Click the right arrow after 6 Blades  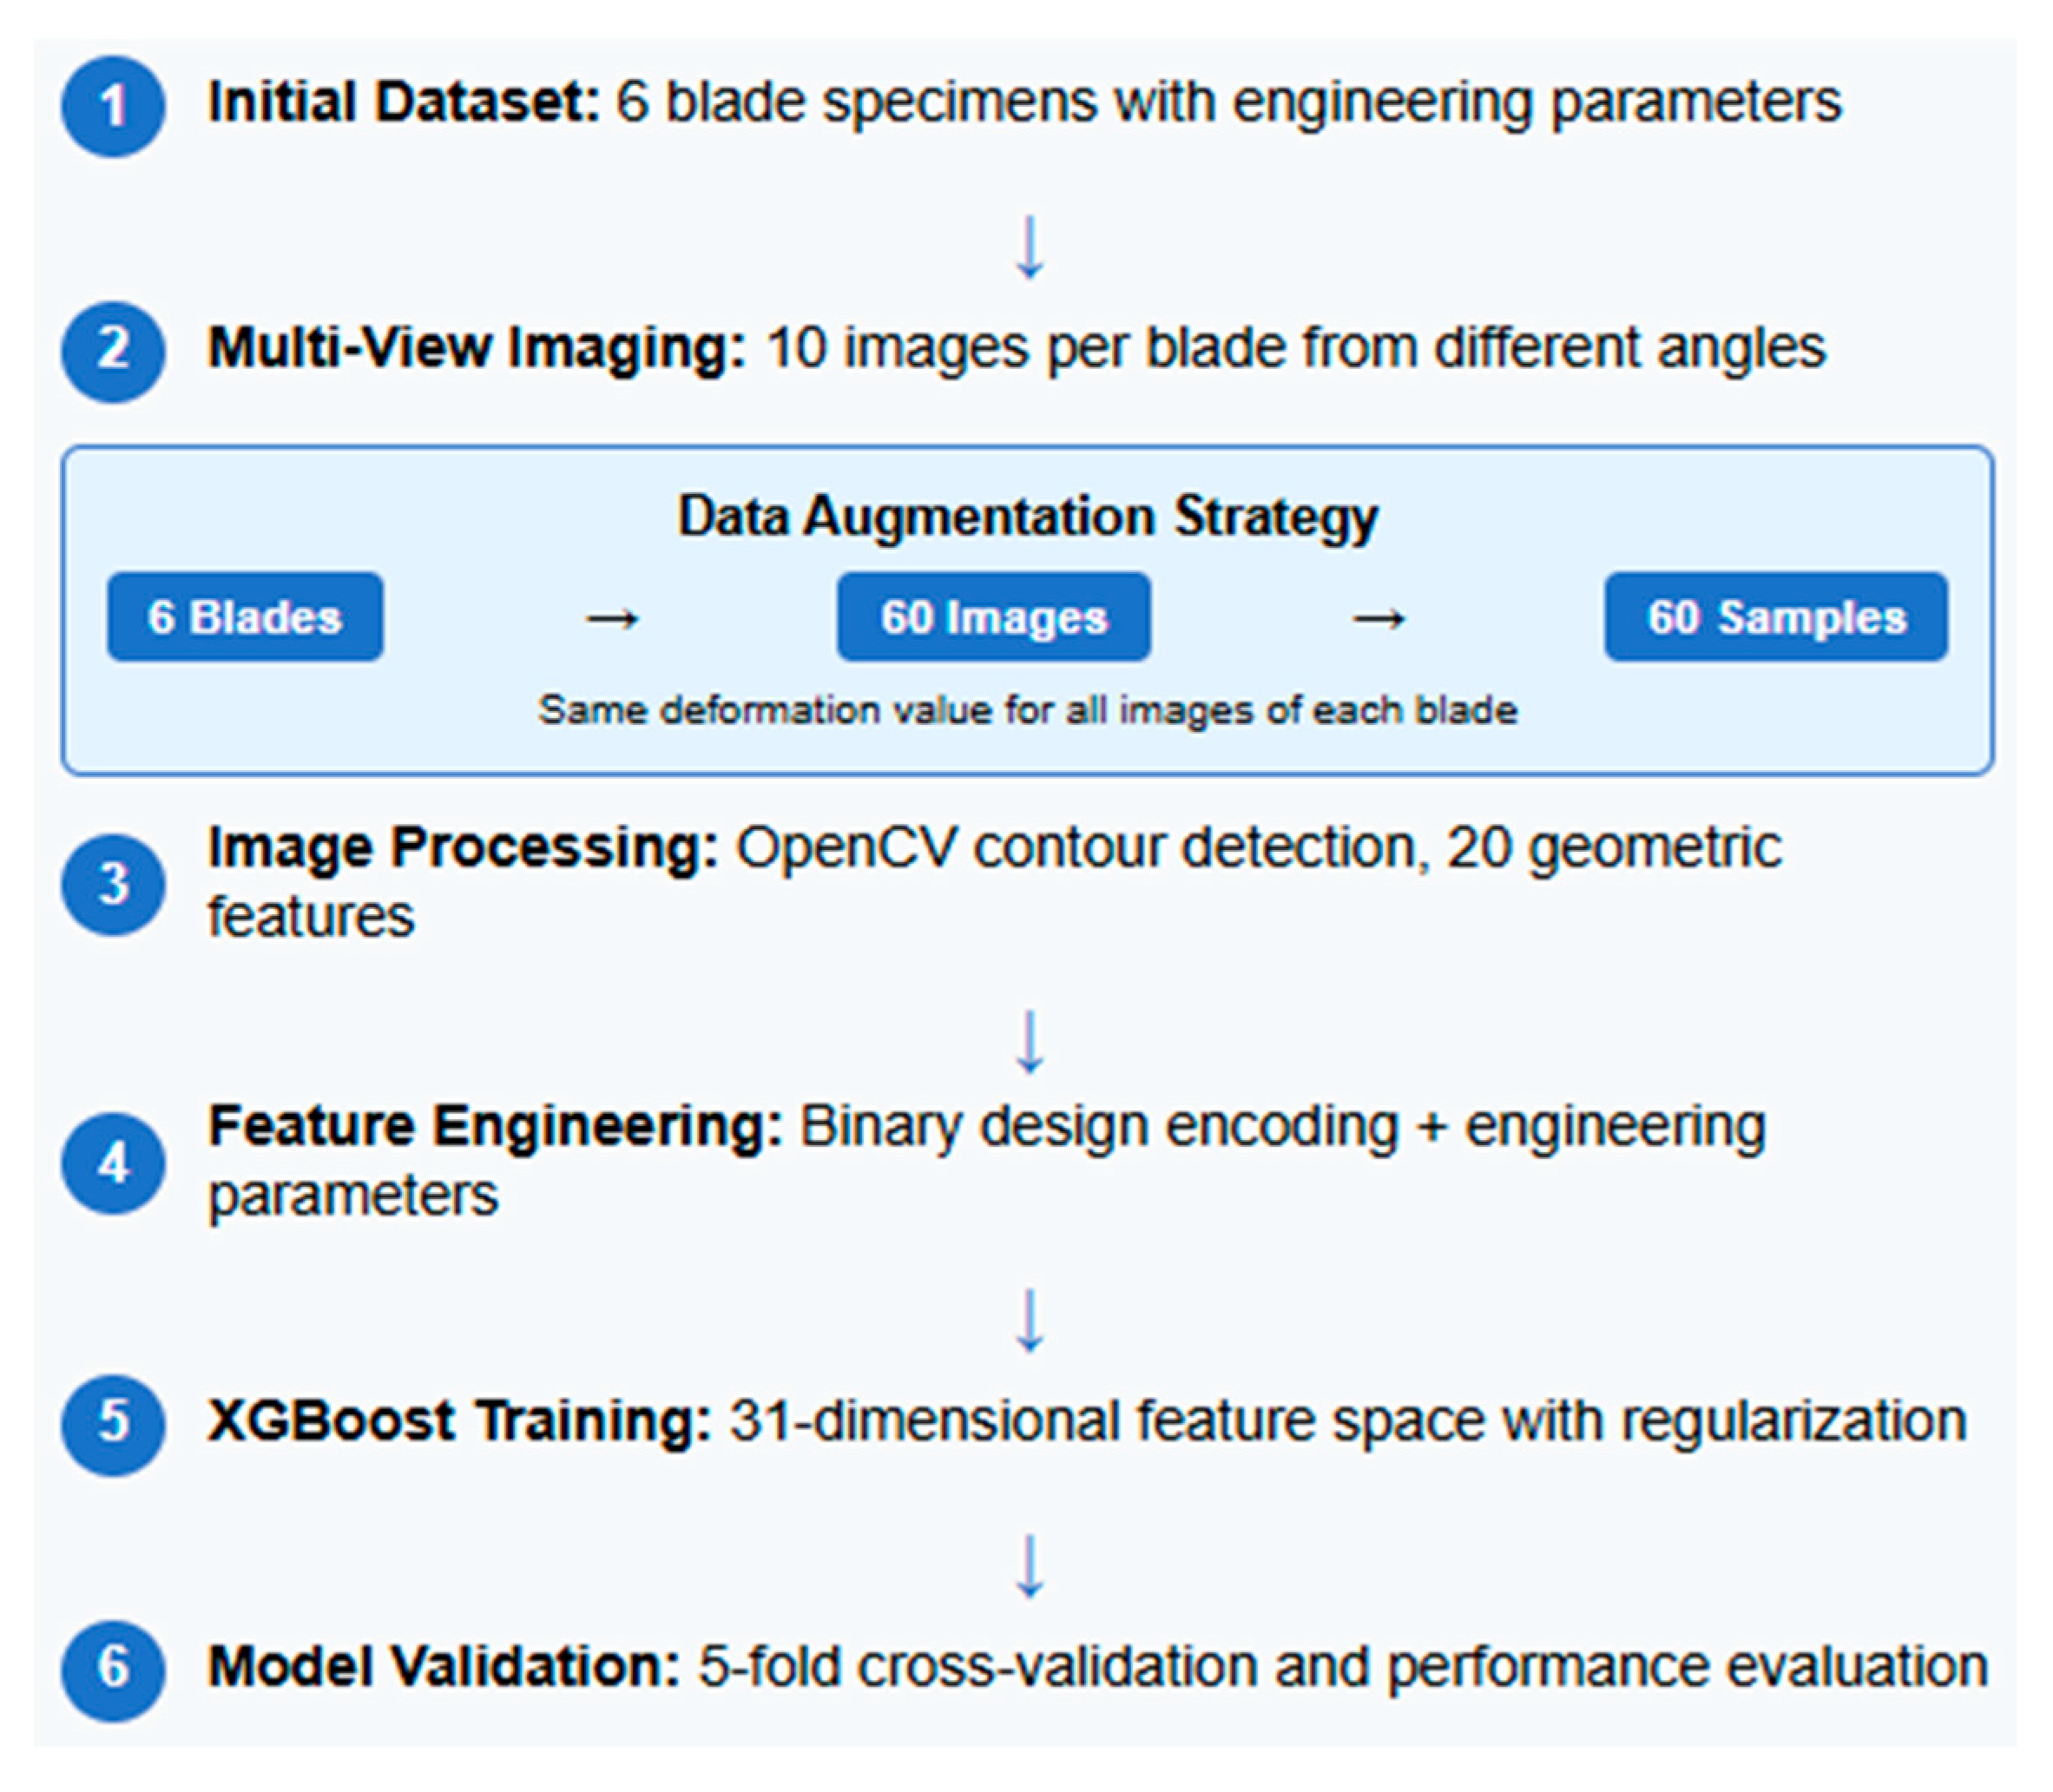pyautogui.click(x=612, y=619)
